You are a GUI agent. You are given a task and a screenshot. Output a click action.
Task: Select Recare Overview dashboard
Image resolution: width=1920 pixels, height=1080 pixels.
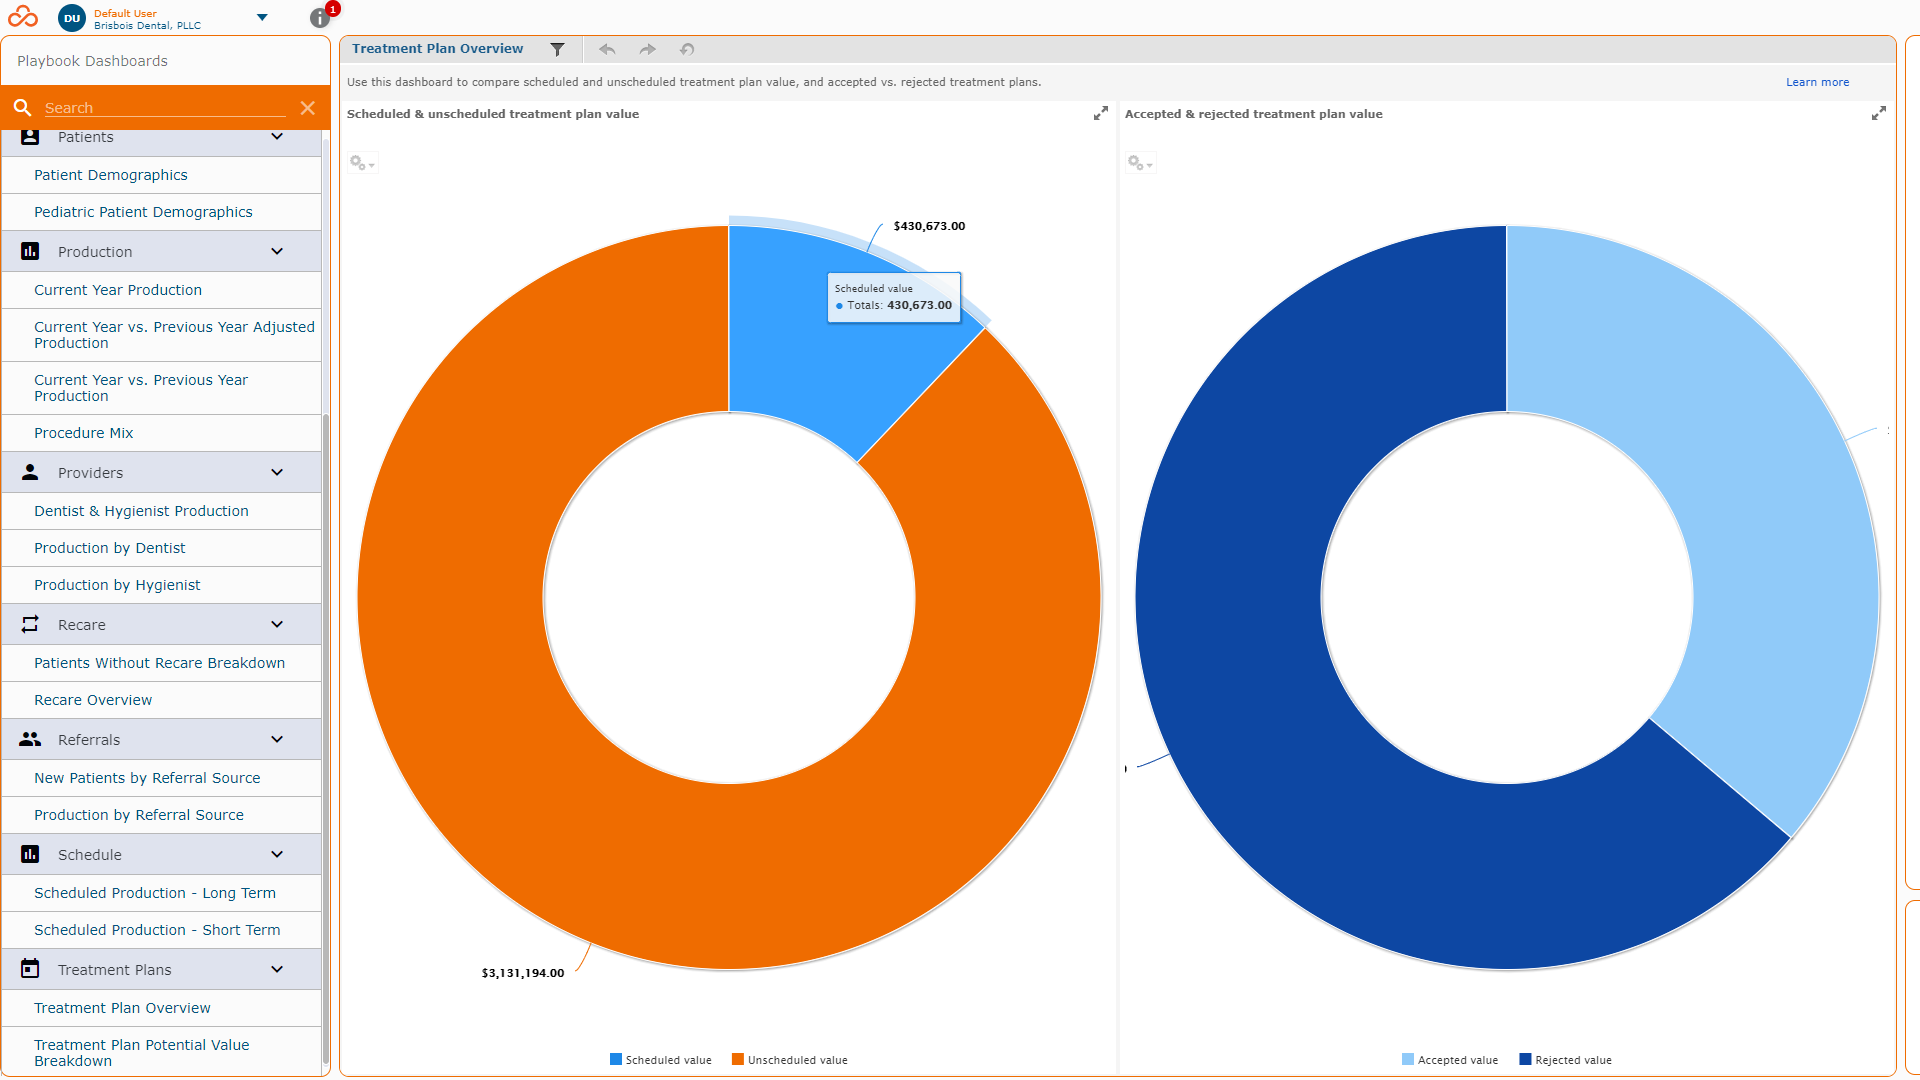click(93, 700)
